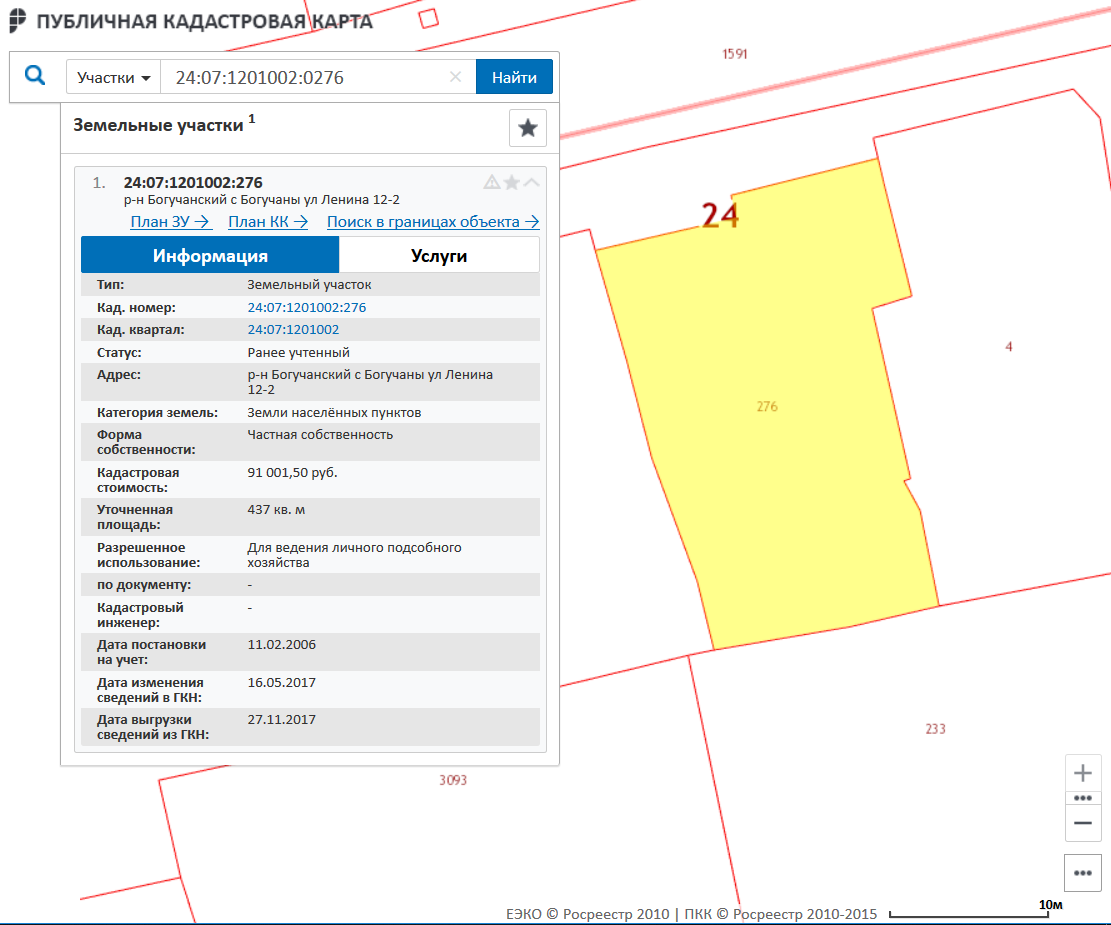Open zoom level options between plus and minus
This screenshot has height=925, width=1111.
(x=1082, y=798)
